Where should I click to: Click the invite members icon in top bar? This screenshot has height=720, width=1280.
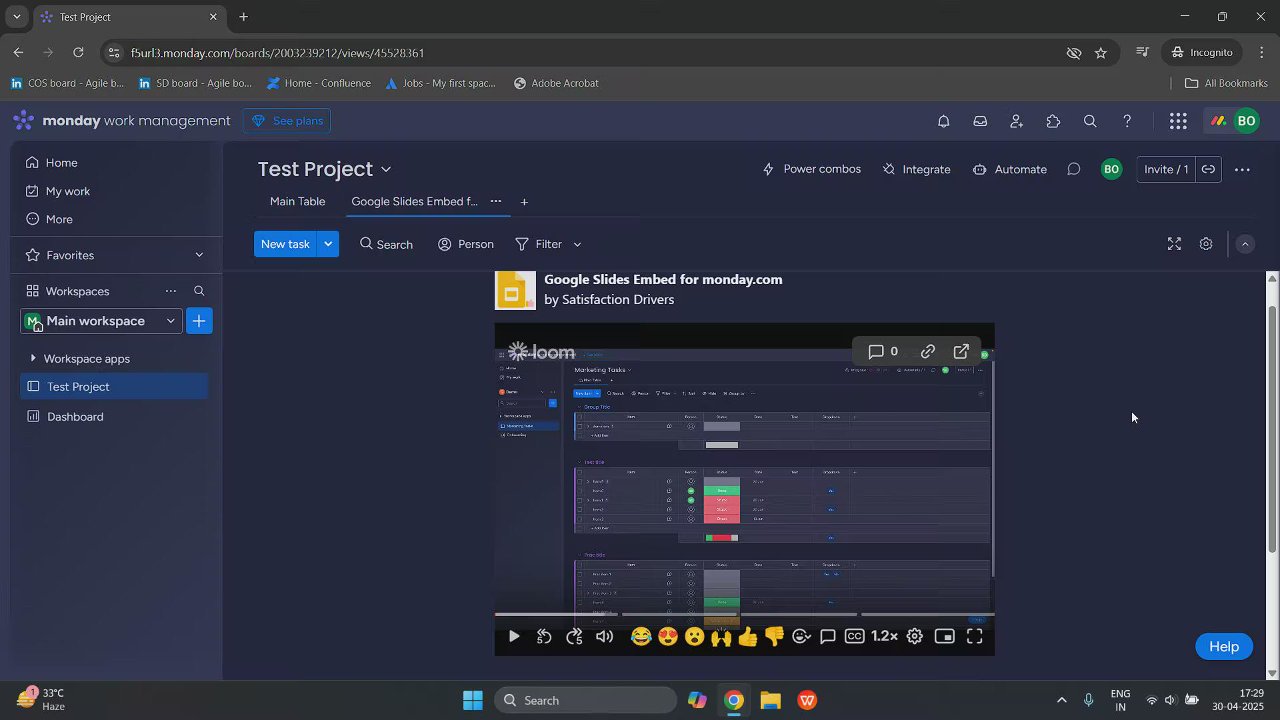pos(1017,121)
